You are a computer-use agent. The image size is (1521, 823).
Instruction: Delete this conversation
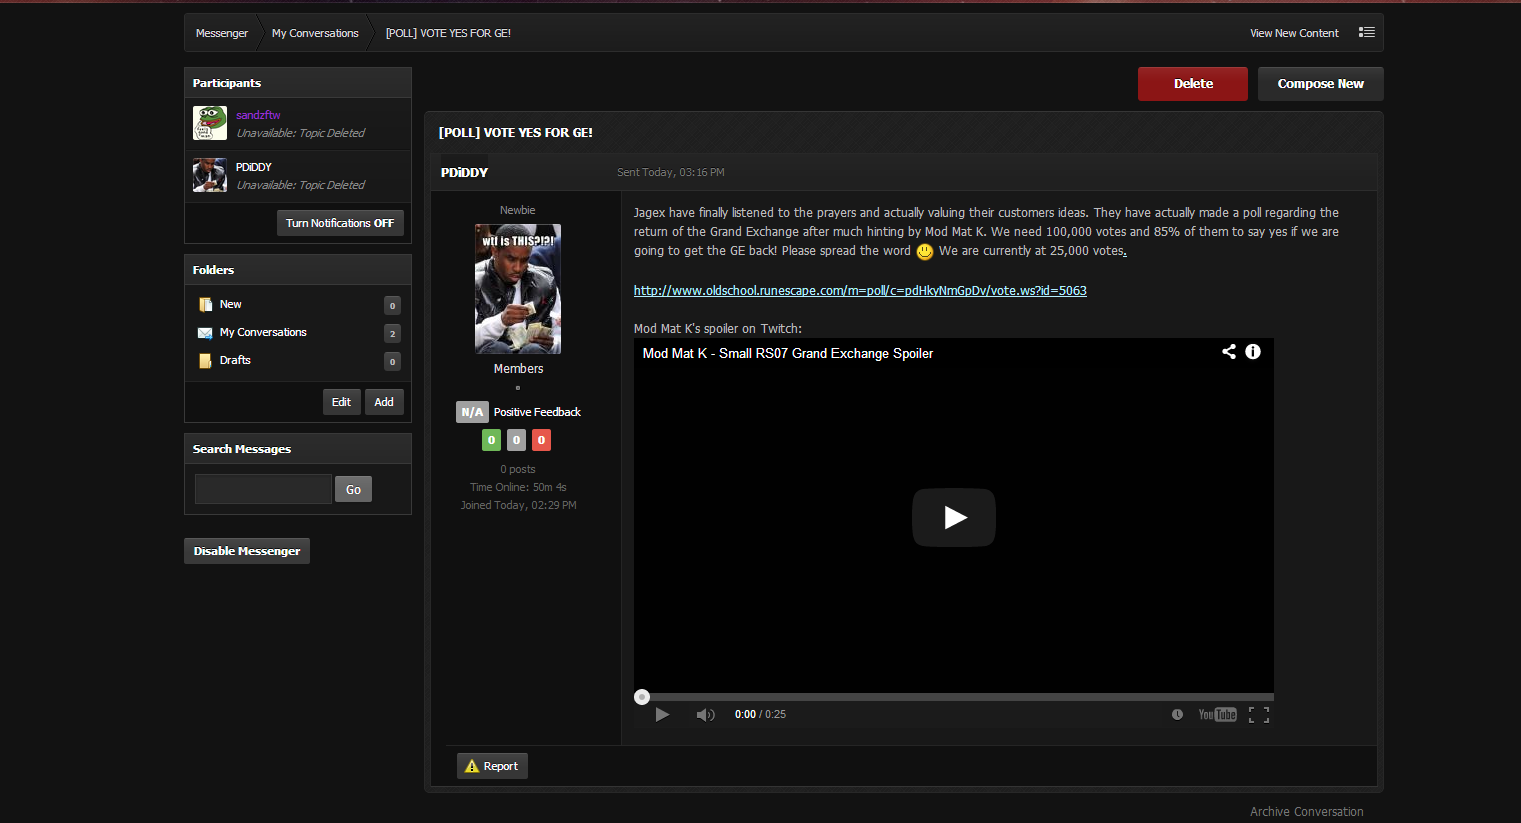pos(1193,84)
